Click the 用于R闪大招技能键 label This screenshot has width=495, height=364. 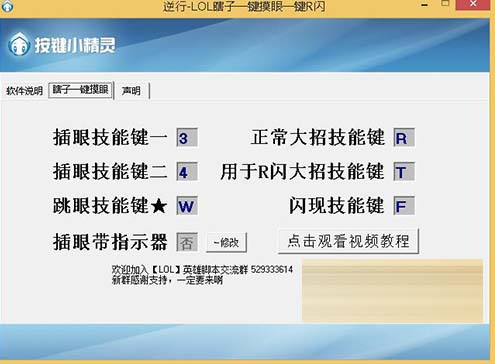(302, 171)
